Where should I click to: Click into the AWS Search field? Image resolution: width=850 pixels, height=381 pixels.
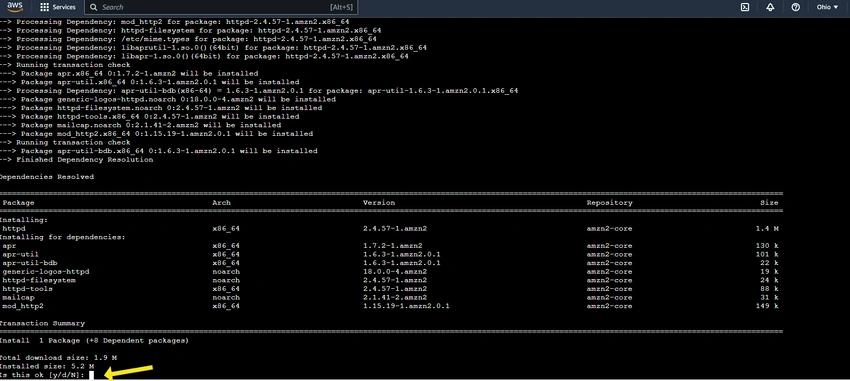coord(222,8)
